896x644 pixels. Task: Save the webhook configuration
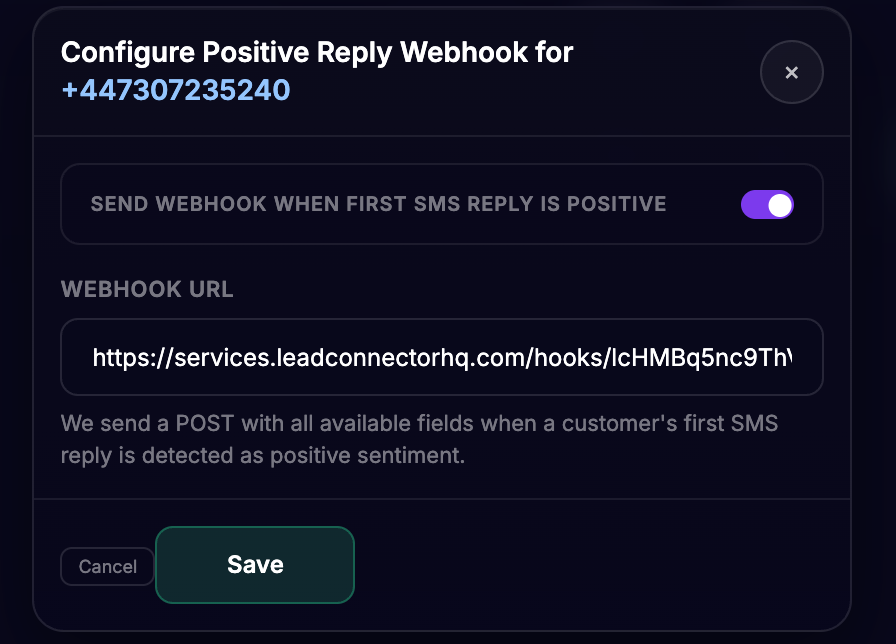point(255,565)
